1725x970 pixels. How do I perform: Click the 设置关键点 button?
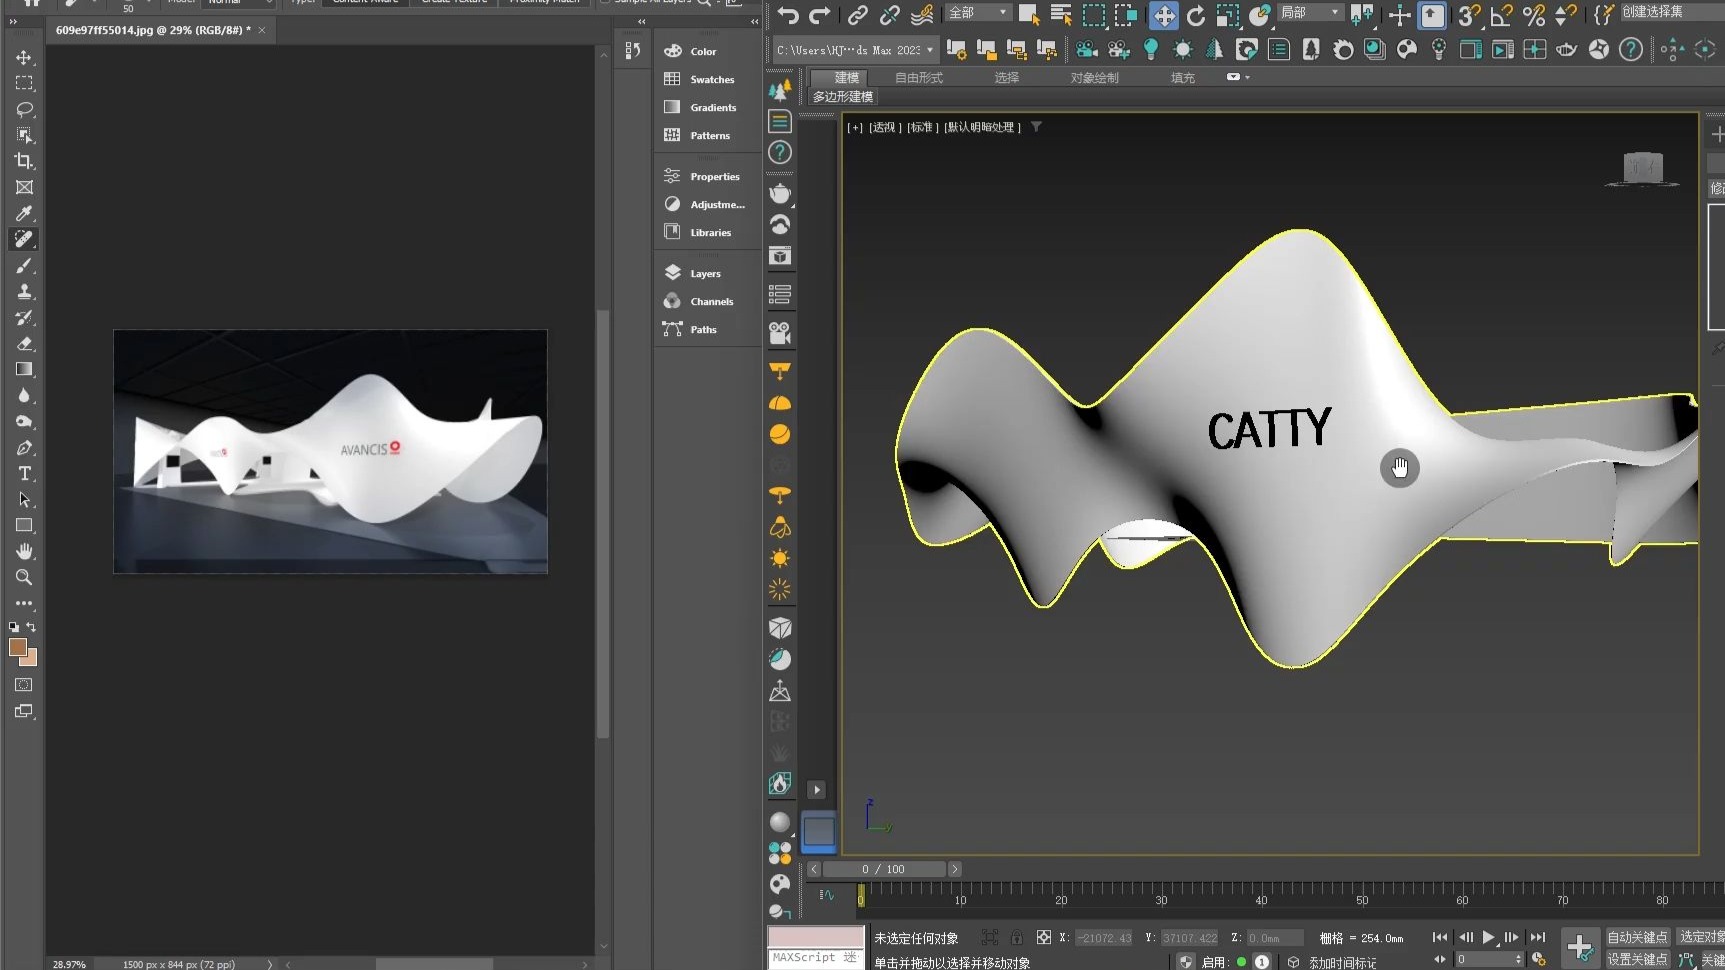[1637, 959]
